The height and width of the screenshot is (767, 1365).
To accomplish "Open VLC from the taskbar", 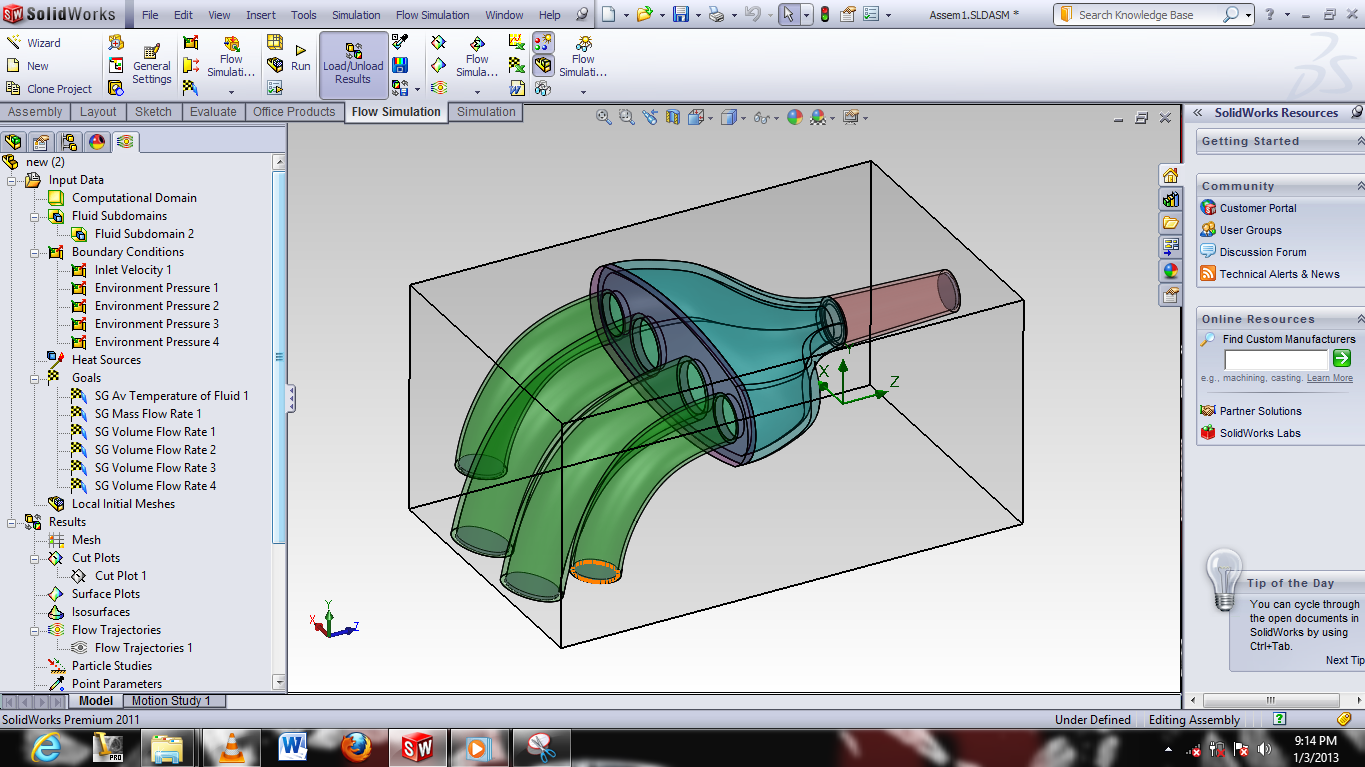I will pyautogui.click(x=230, y=747).
